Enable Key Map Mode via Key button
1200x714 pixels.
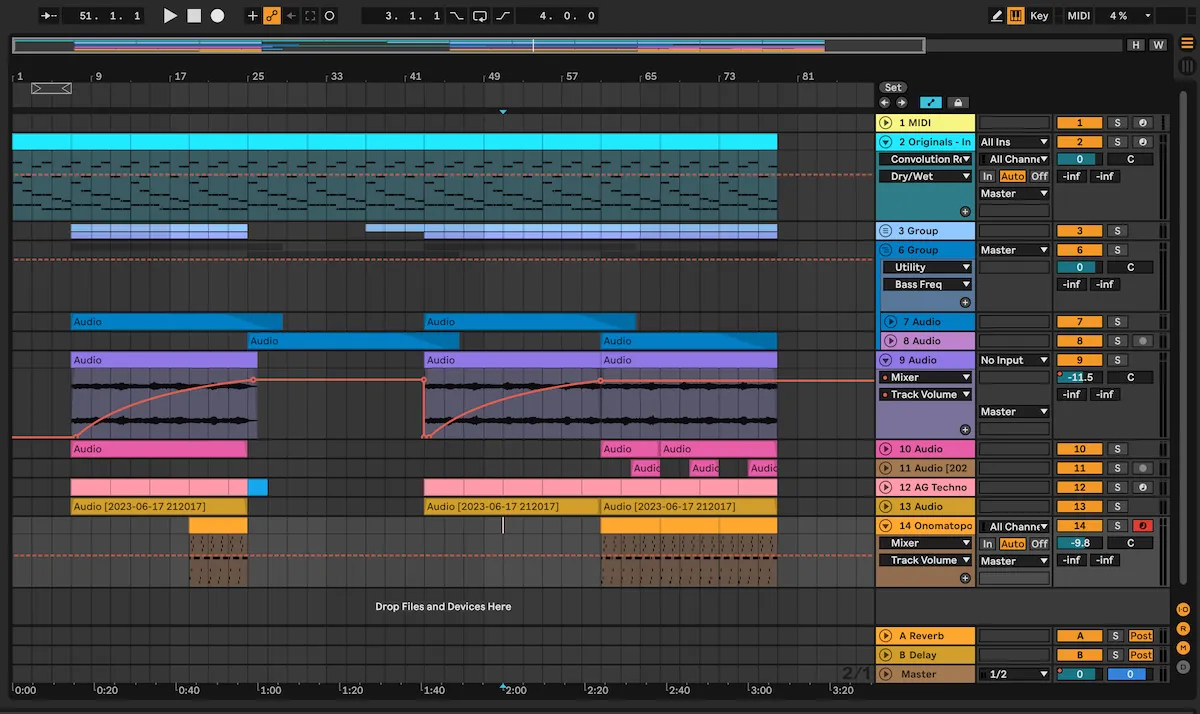(x=1040, y=16)
